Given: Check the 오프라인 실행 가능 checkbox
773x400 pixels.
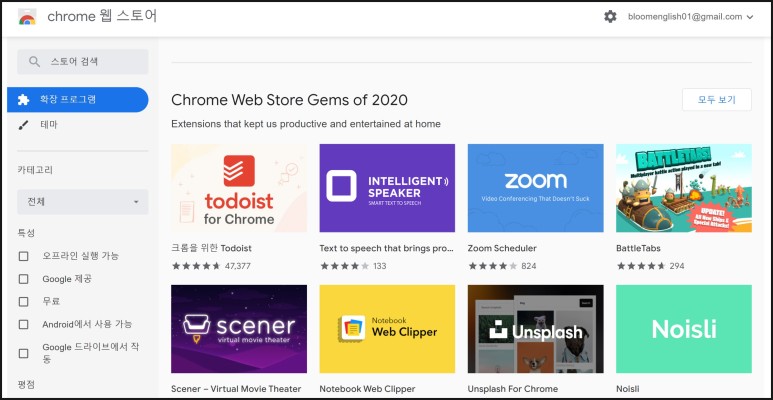Looking at the screenshot, I should [x=23, y=256].
